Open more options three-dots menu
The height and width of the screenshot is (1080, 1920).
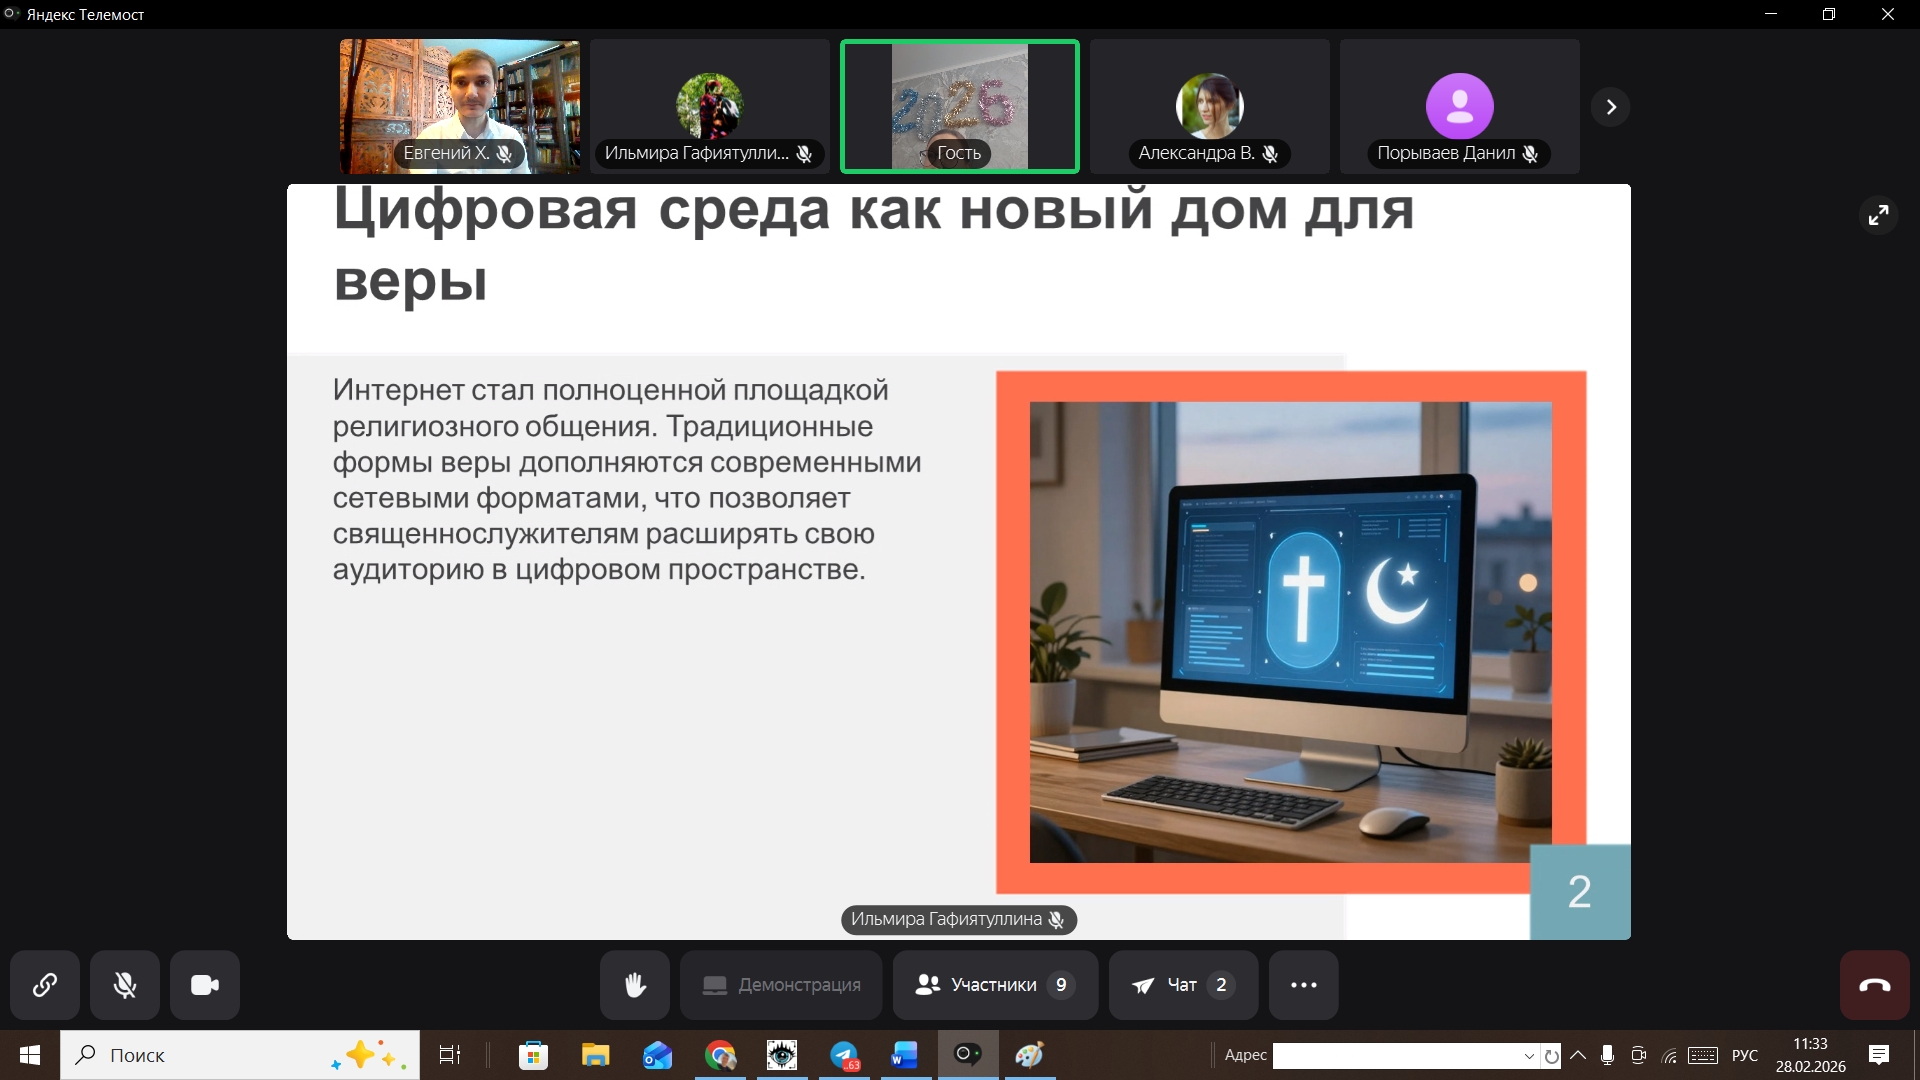click(1303, 985)
